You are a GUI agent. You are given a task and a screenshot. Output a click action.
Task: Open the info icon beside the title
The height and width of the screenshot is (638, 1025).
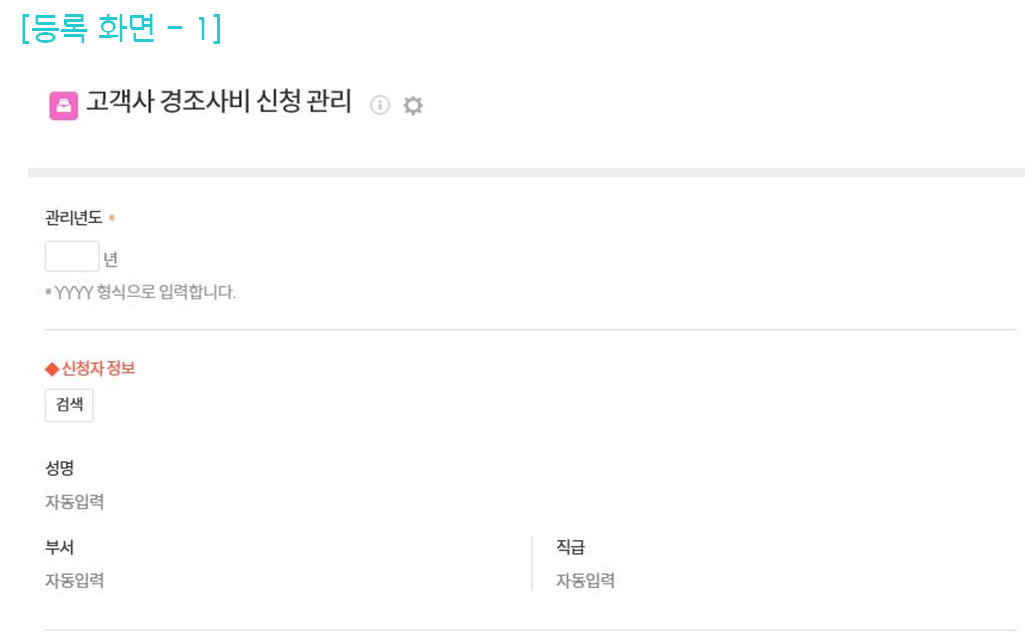point(380,105)
